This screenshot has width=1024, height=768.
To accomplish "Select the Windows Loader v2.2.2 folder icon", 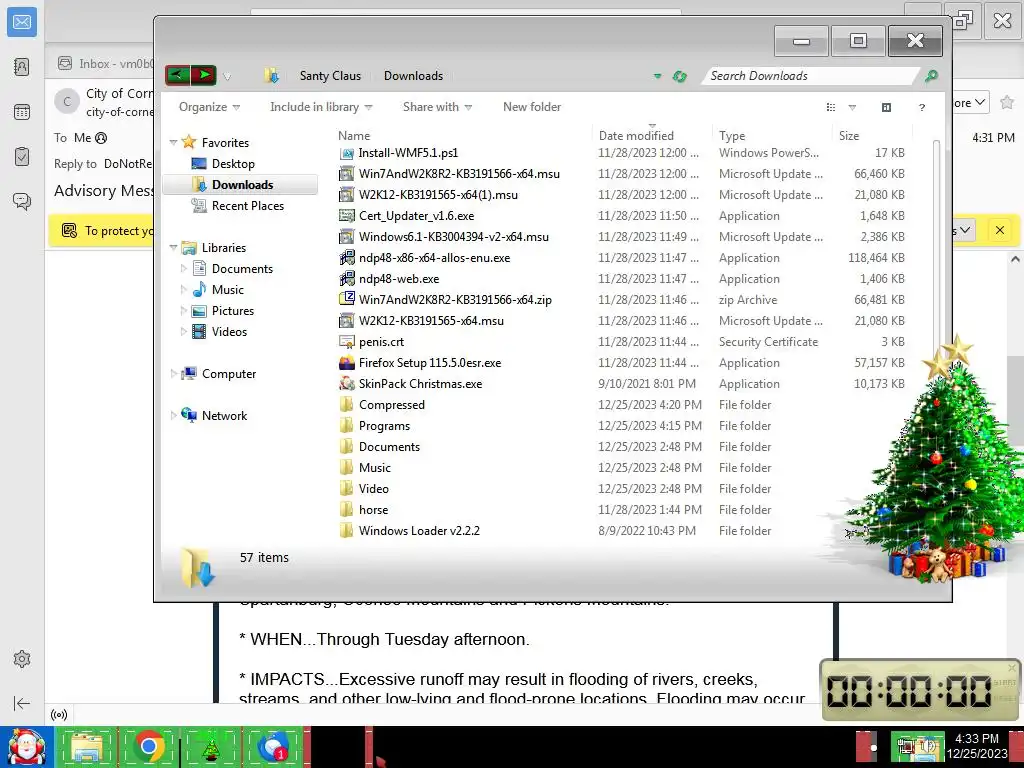I will pos(346,530).
